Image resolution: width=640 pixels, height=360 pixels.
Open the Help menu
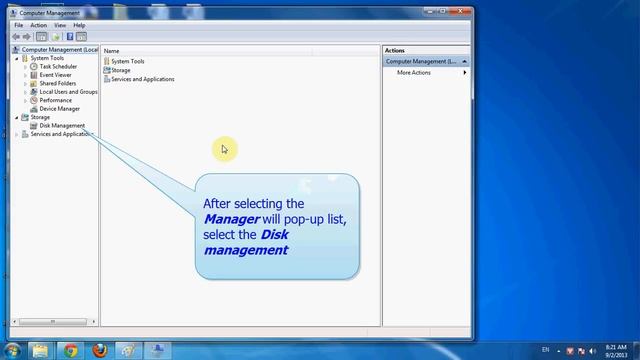pos(79,25)
